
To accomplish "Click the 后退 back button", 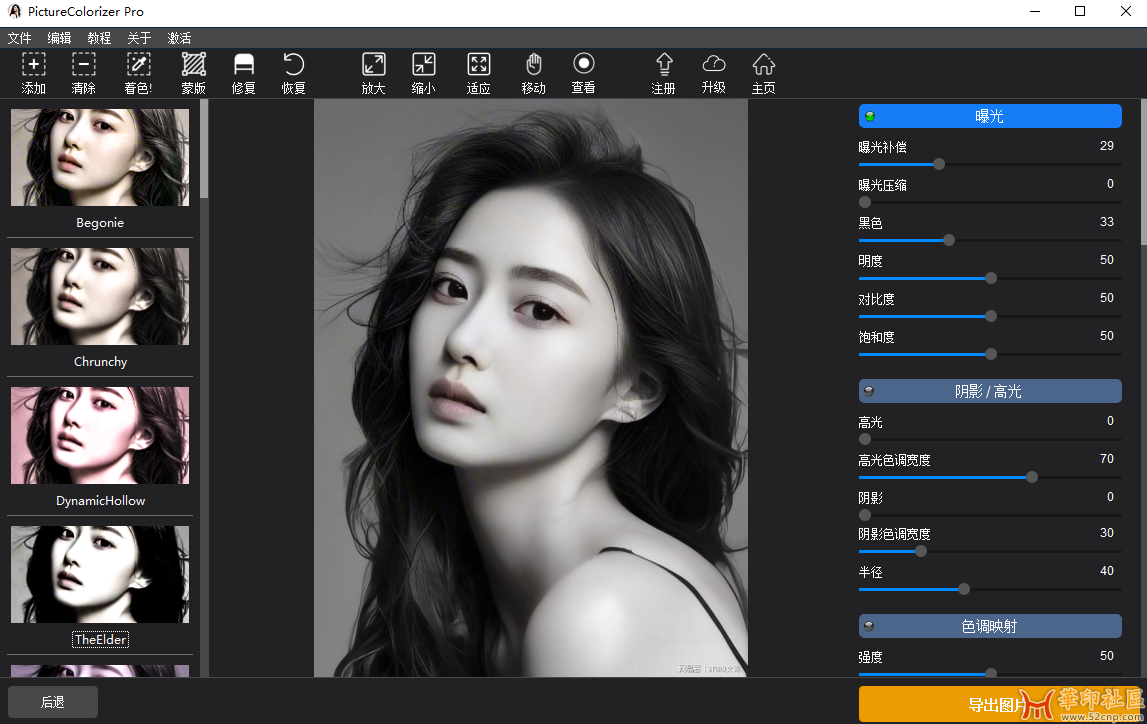I will tap(53, 702).
